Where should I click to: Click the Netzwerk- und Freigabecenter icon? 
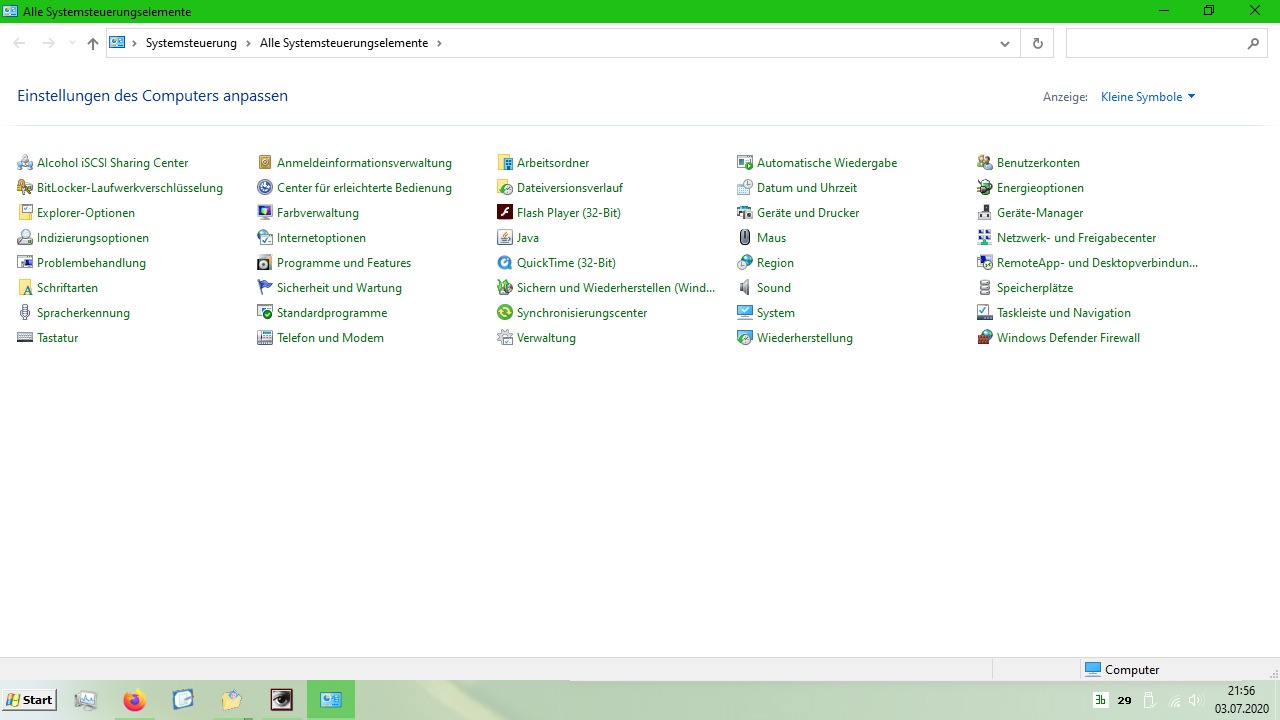pyautogui.click(x=985, y=238)
